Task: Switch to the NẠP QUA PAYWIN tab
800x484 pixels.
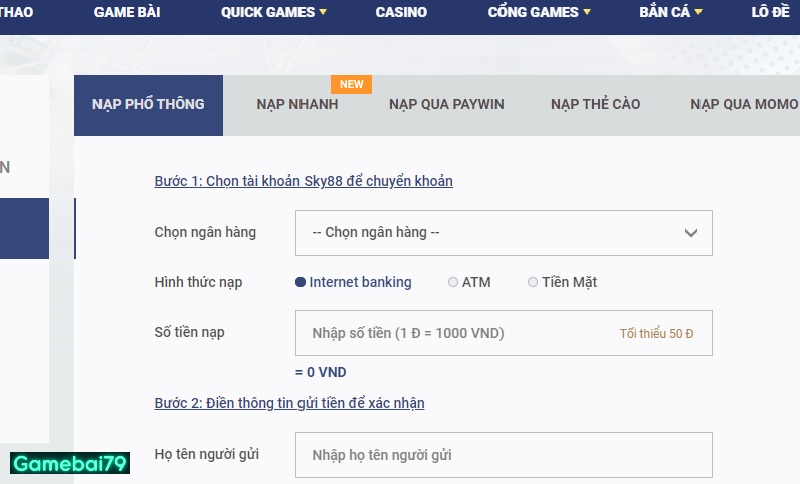Action: 446,105
